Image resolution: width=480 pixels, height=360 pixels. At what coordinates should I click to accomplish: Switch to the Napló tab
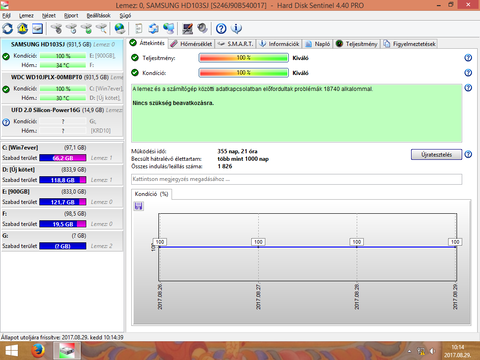coord(318,44)
